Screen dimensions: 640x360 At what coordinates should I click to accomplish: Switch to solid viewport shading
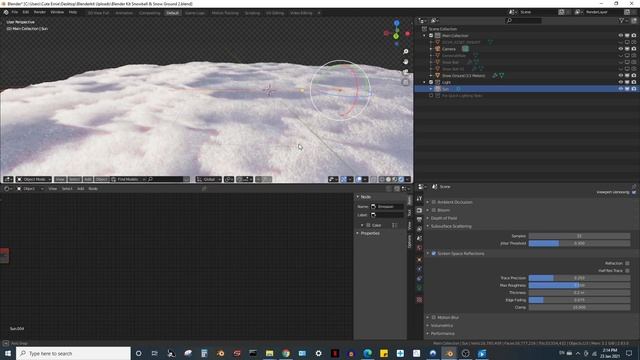click(x=388, y=179)
